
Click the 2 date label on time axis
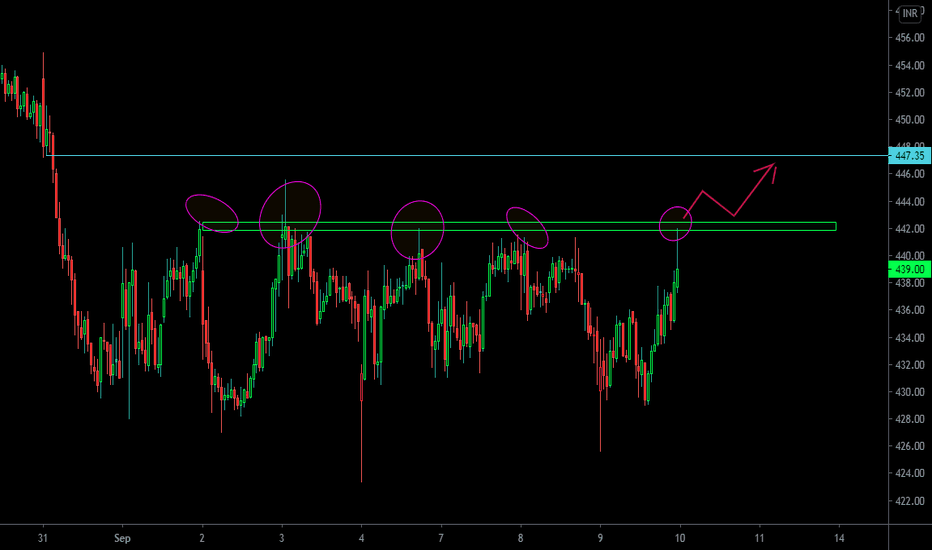[x=202, y=538]
